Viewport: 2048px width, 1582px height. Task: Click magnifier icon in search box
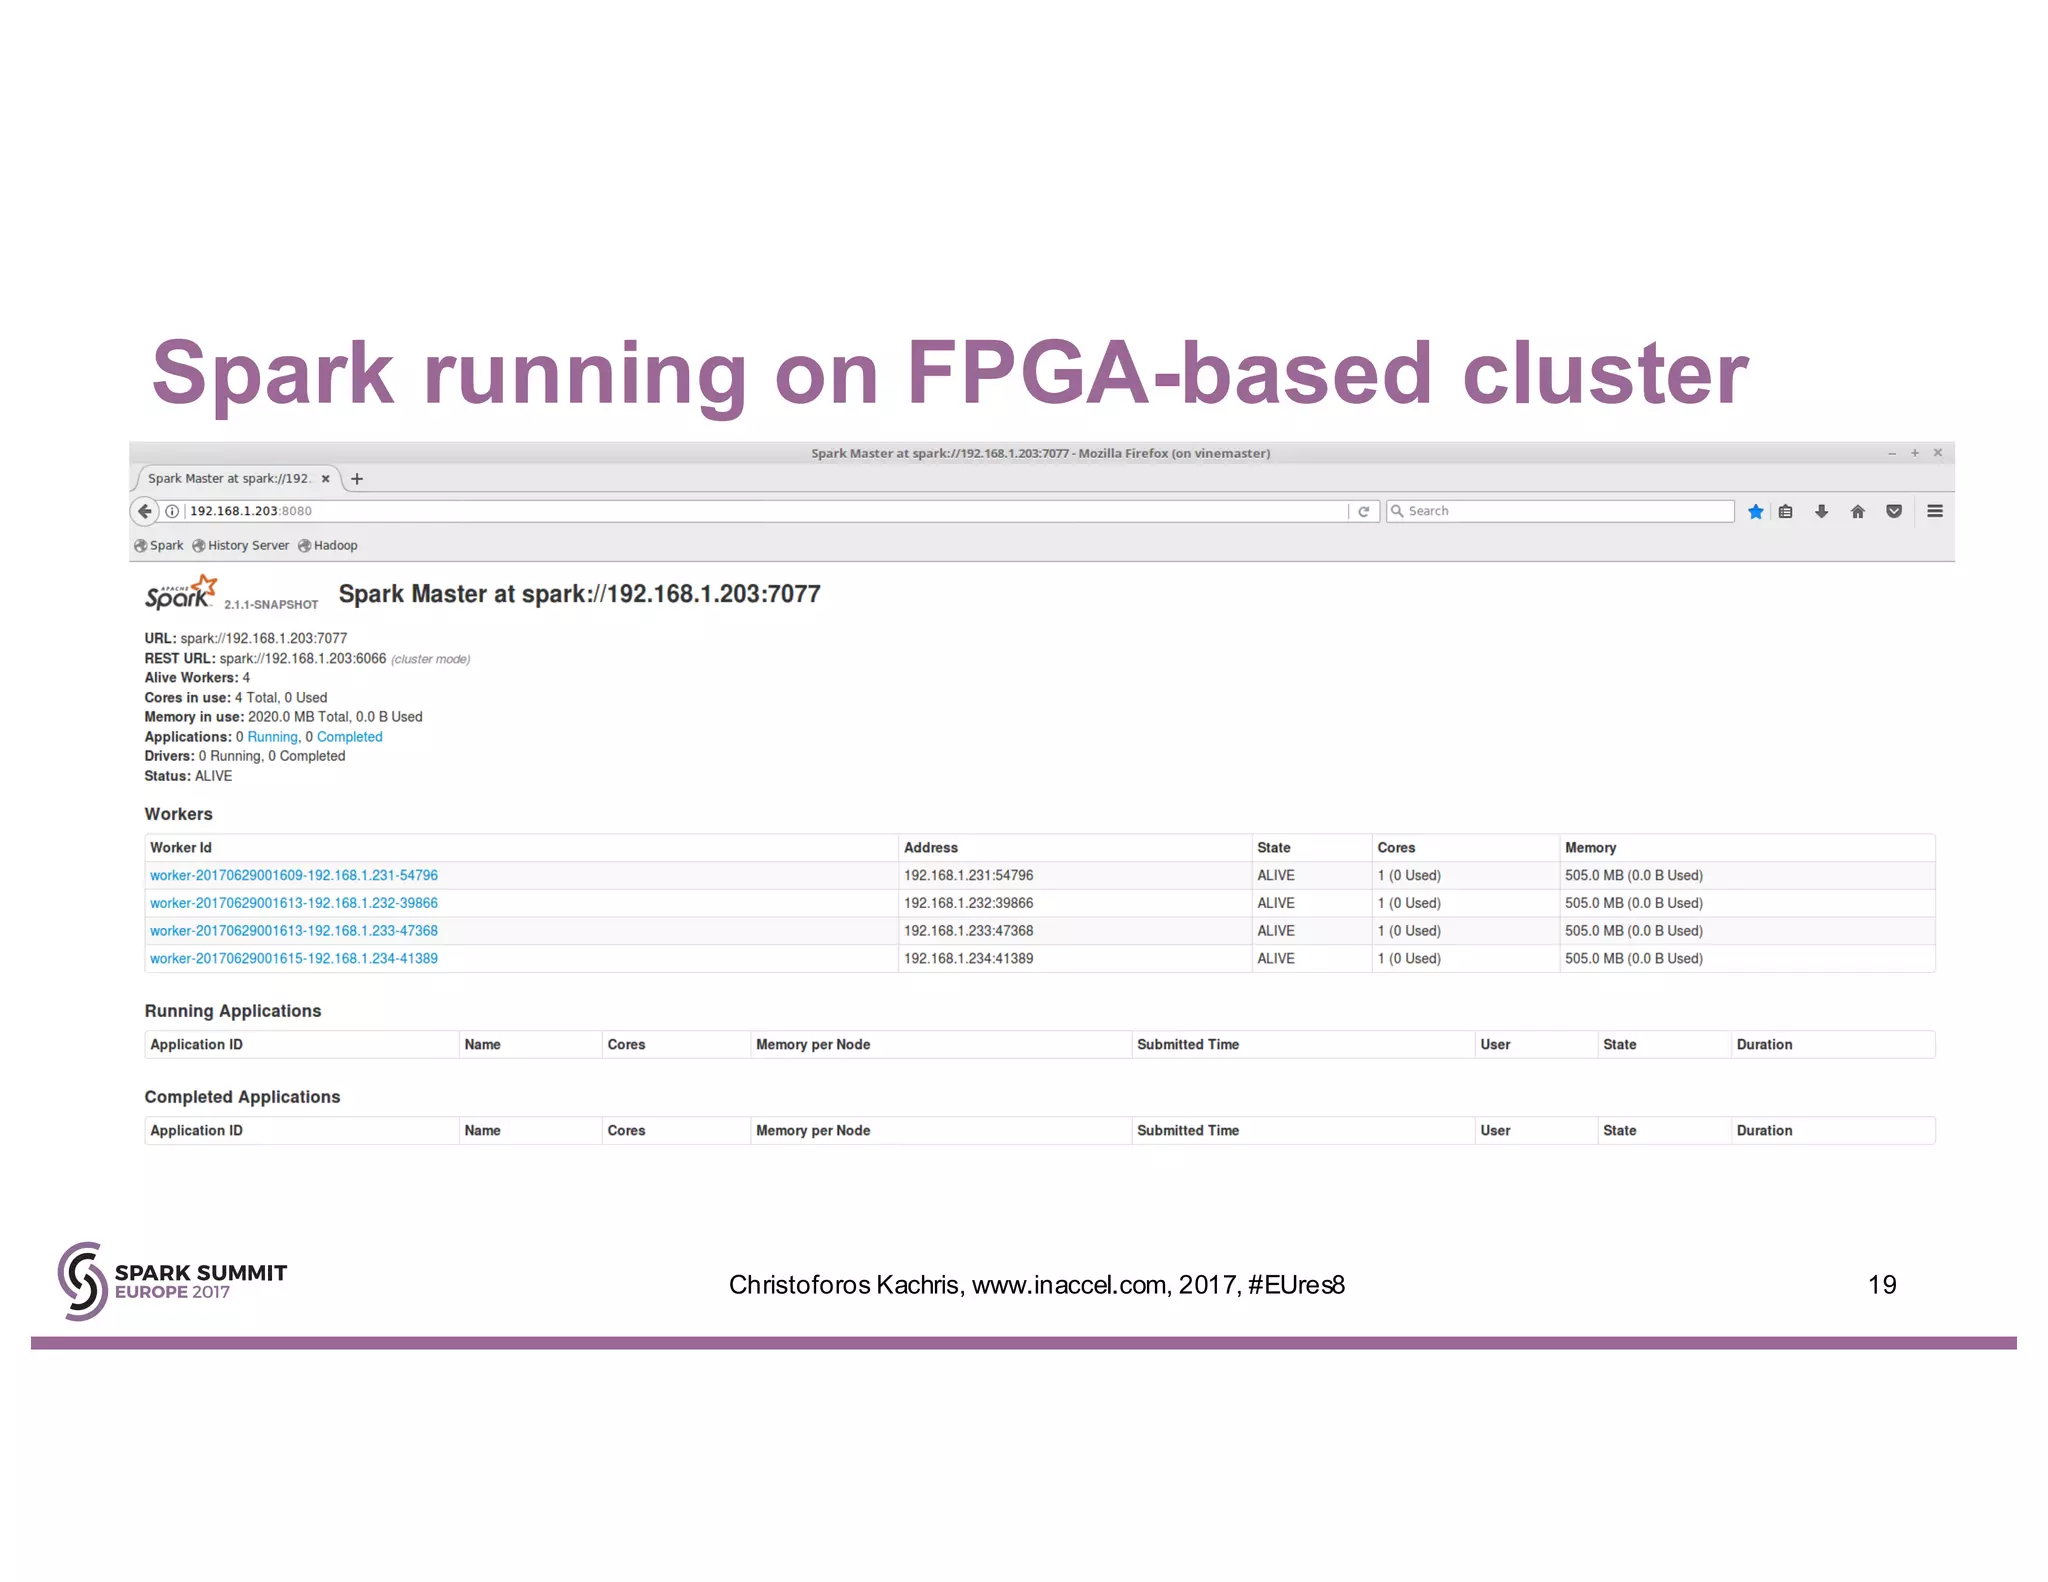pyautogui.click(x=1397, y=511)
